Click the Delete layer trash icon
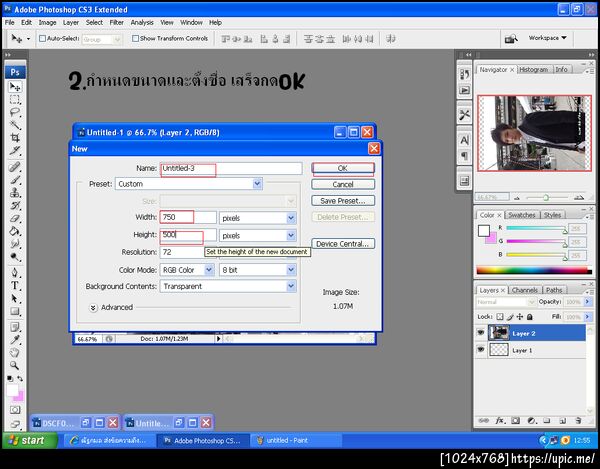The width and height of the screenshot is (600, 469). [x=579, y=420]
